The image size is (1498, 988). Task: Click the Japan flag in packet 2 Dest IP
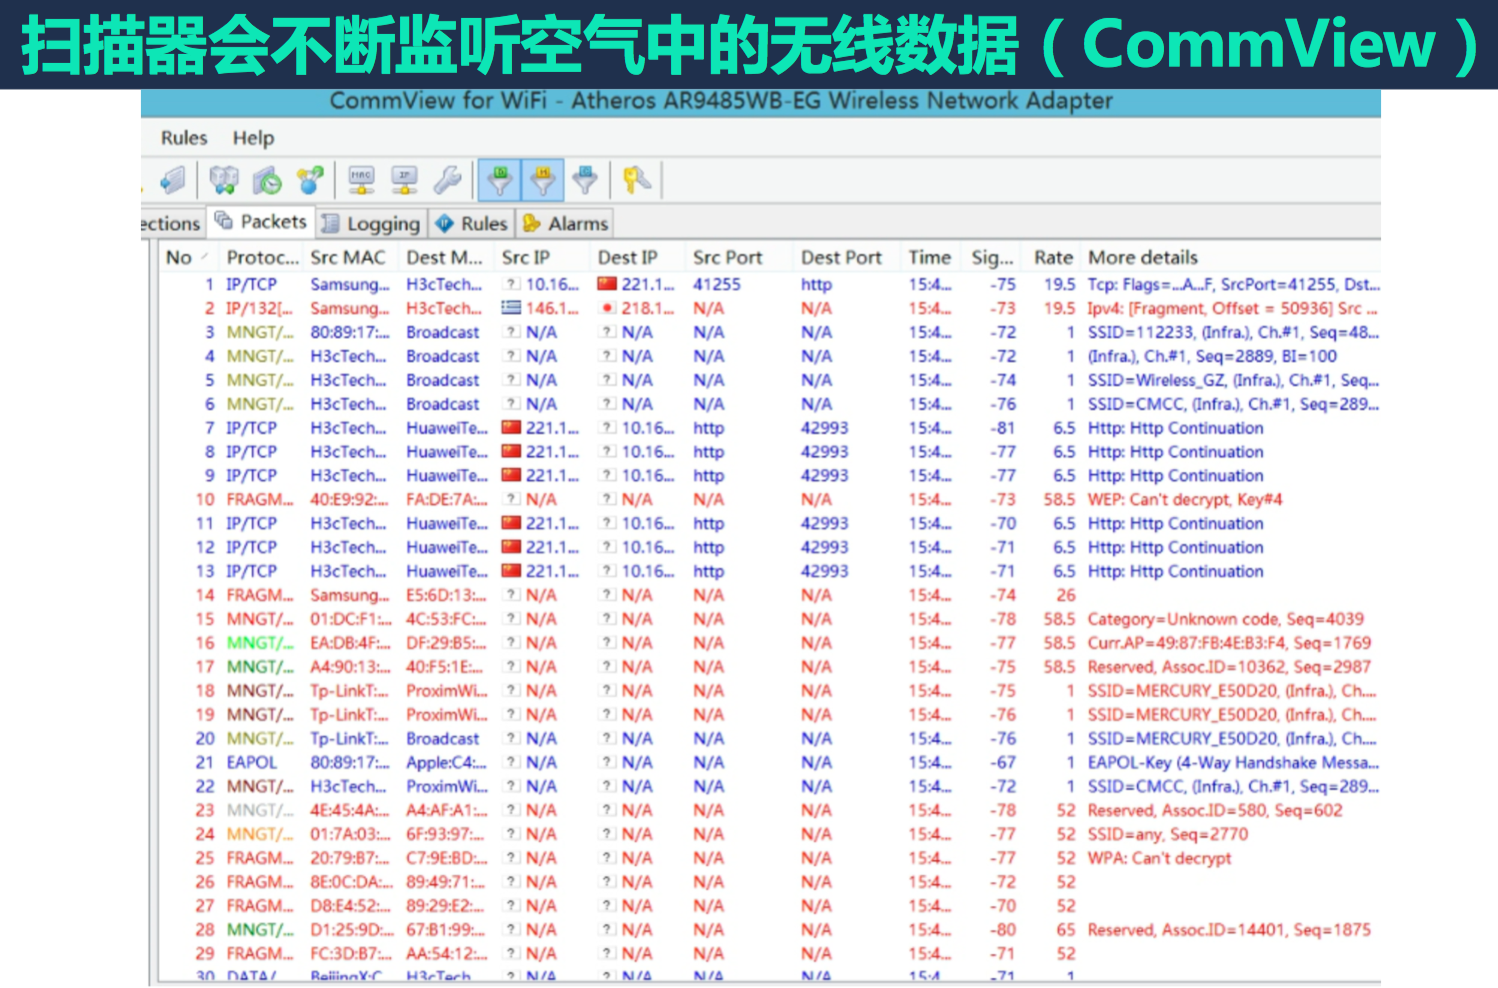(607, 308)
